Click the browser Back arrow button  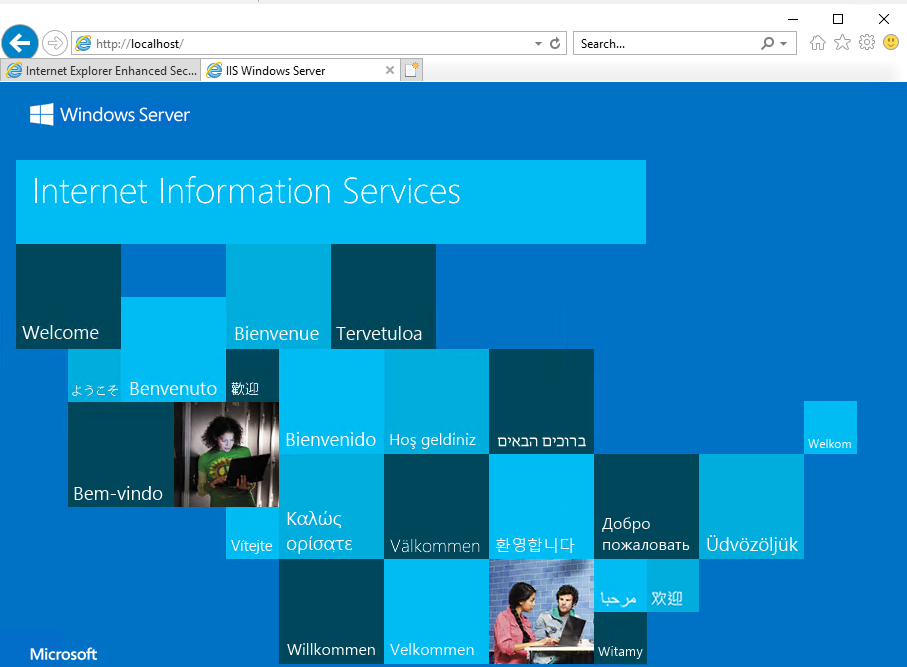tap(20, 43)
